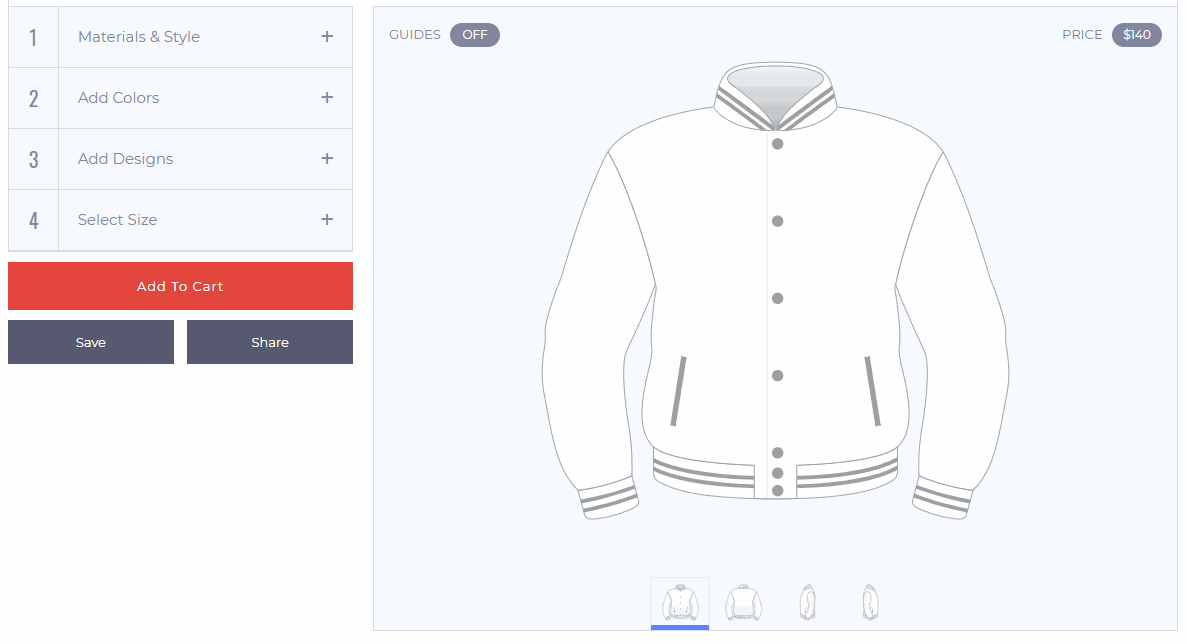Expand the Add Designs plus icon
The width and height of the screenshot is (1187, 644).
click(x=327, y=159)
